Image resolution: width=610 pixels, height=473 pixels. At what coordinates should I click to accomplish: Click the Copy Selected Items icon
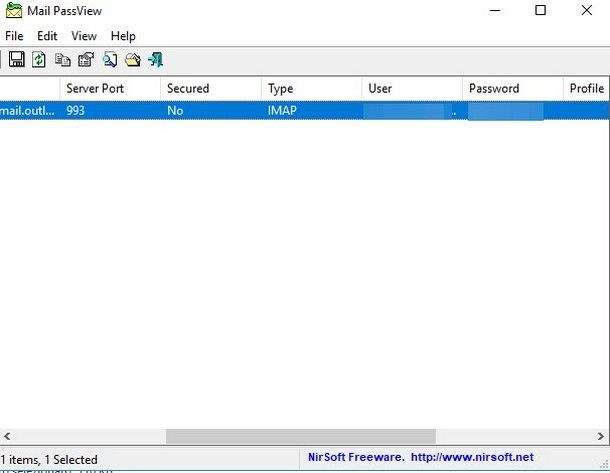coord(63,60)
